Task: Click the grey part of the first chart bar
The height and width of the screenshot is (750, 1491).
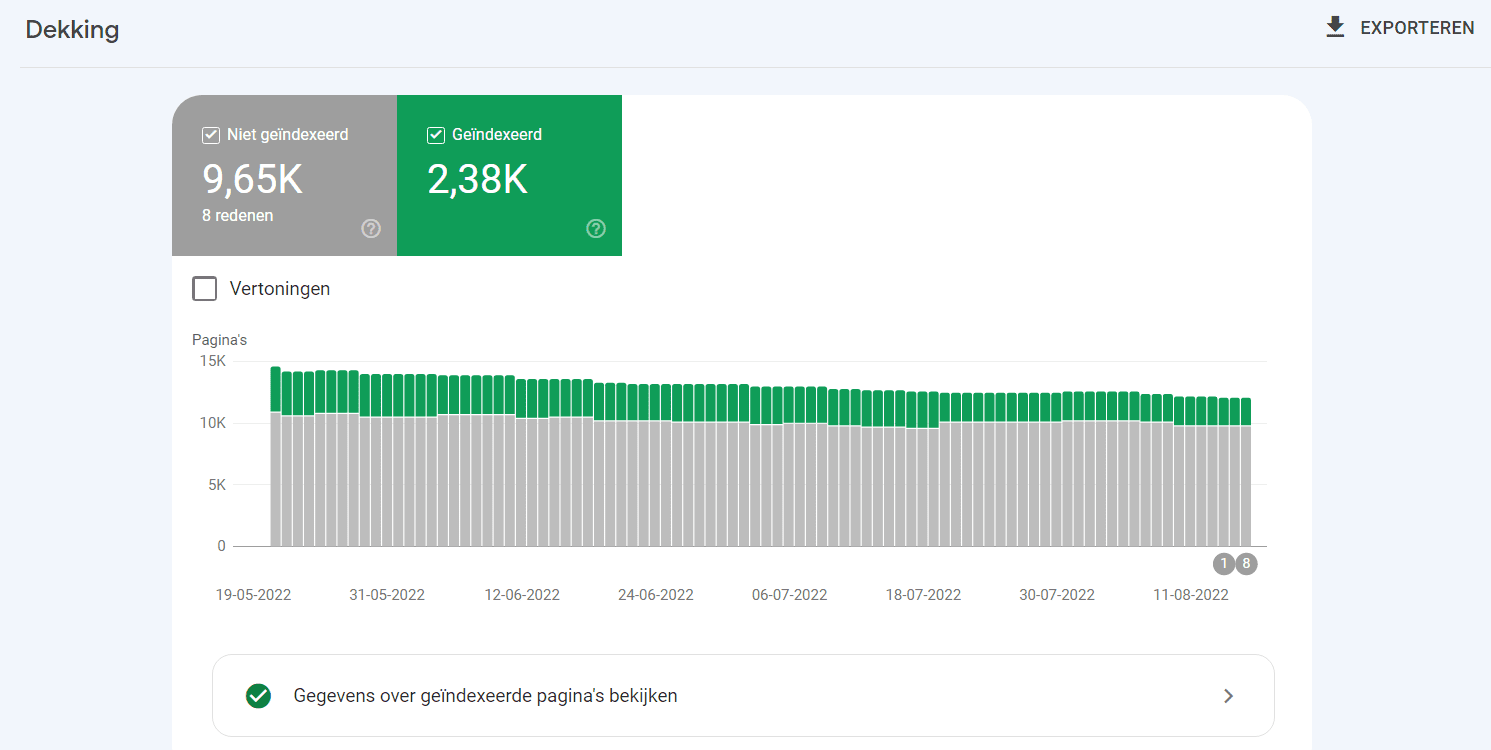Action: [276, 480]
